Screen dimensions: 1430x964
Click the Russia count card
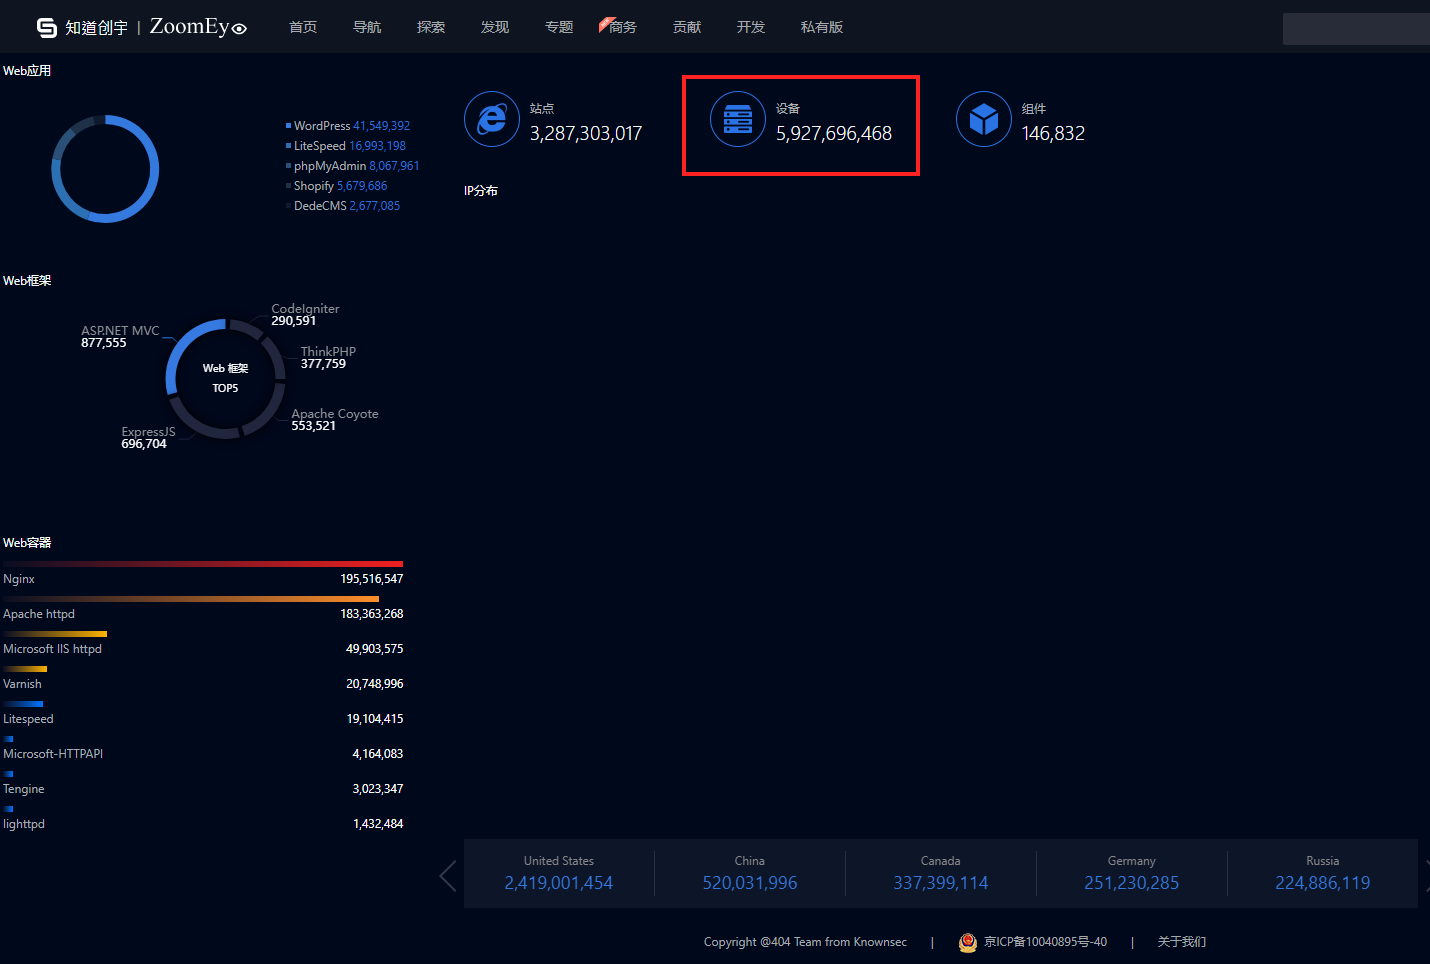(x=1323, y=874)
